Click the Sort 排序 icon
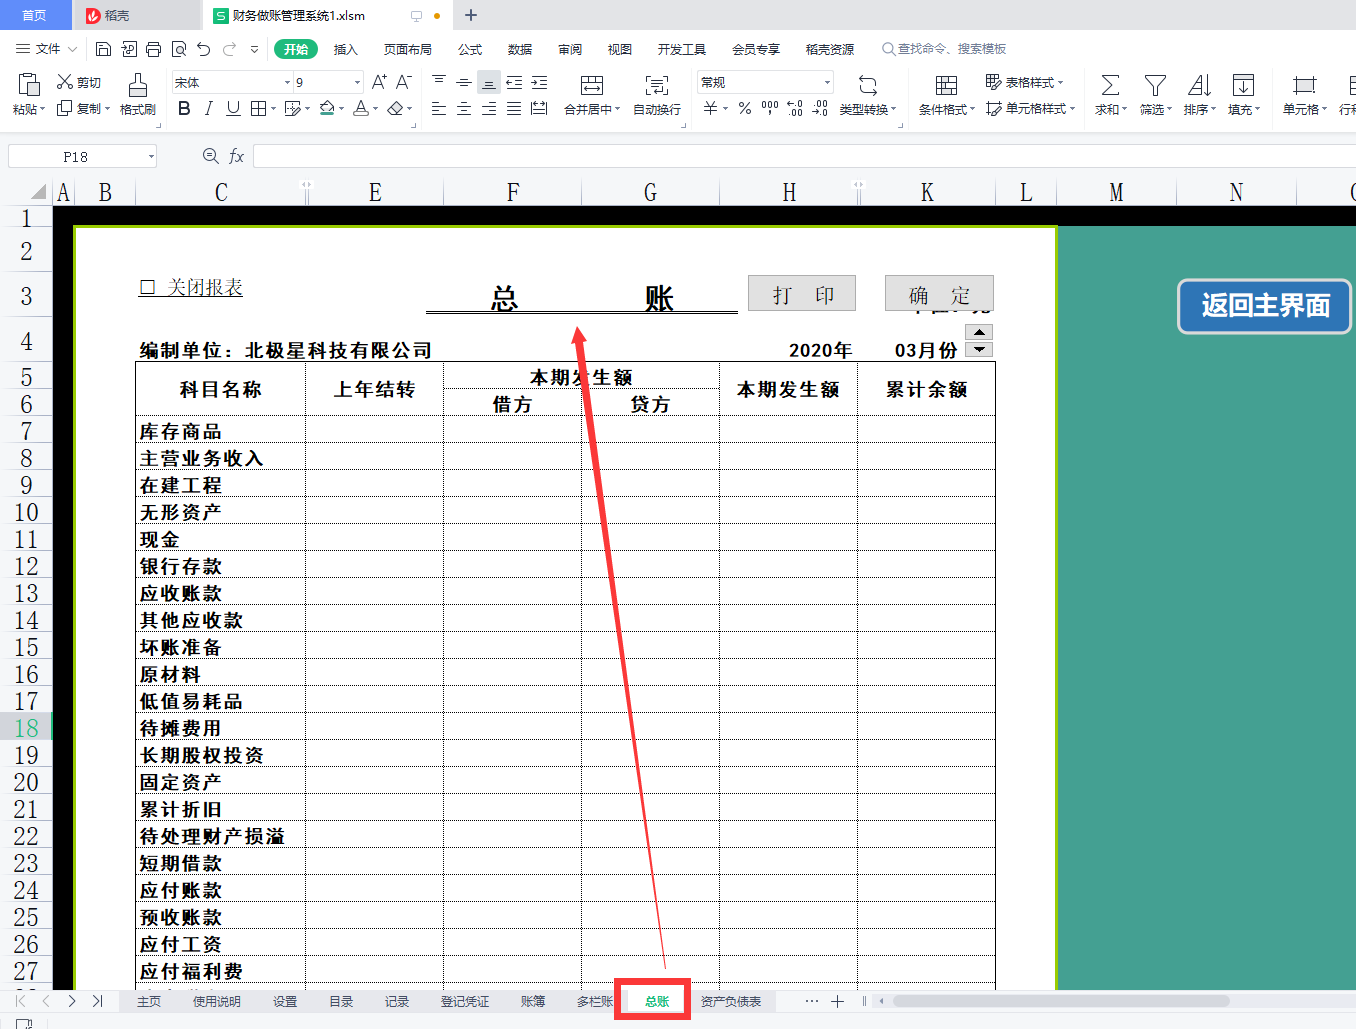Screen dimensions: 1356x1029 coord(1199,85)
